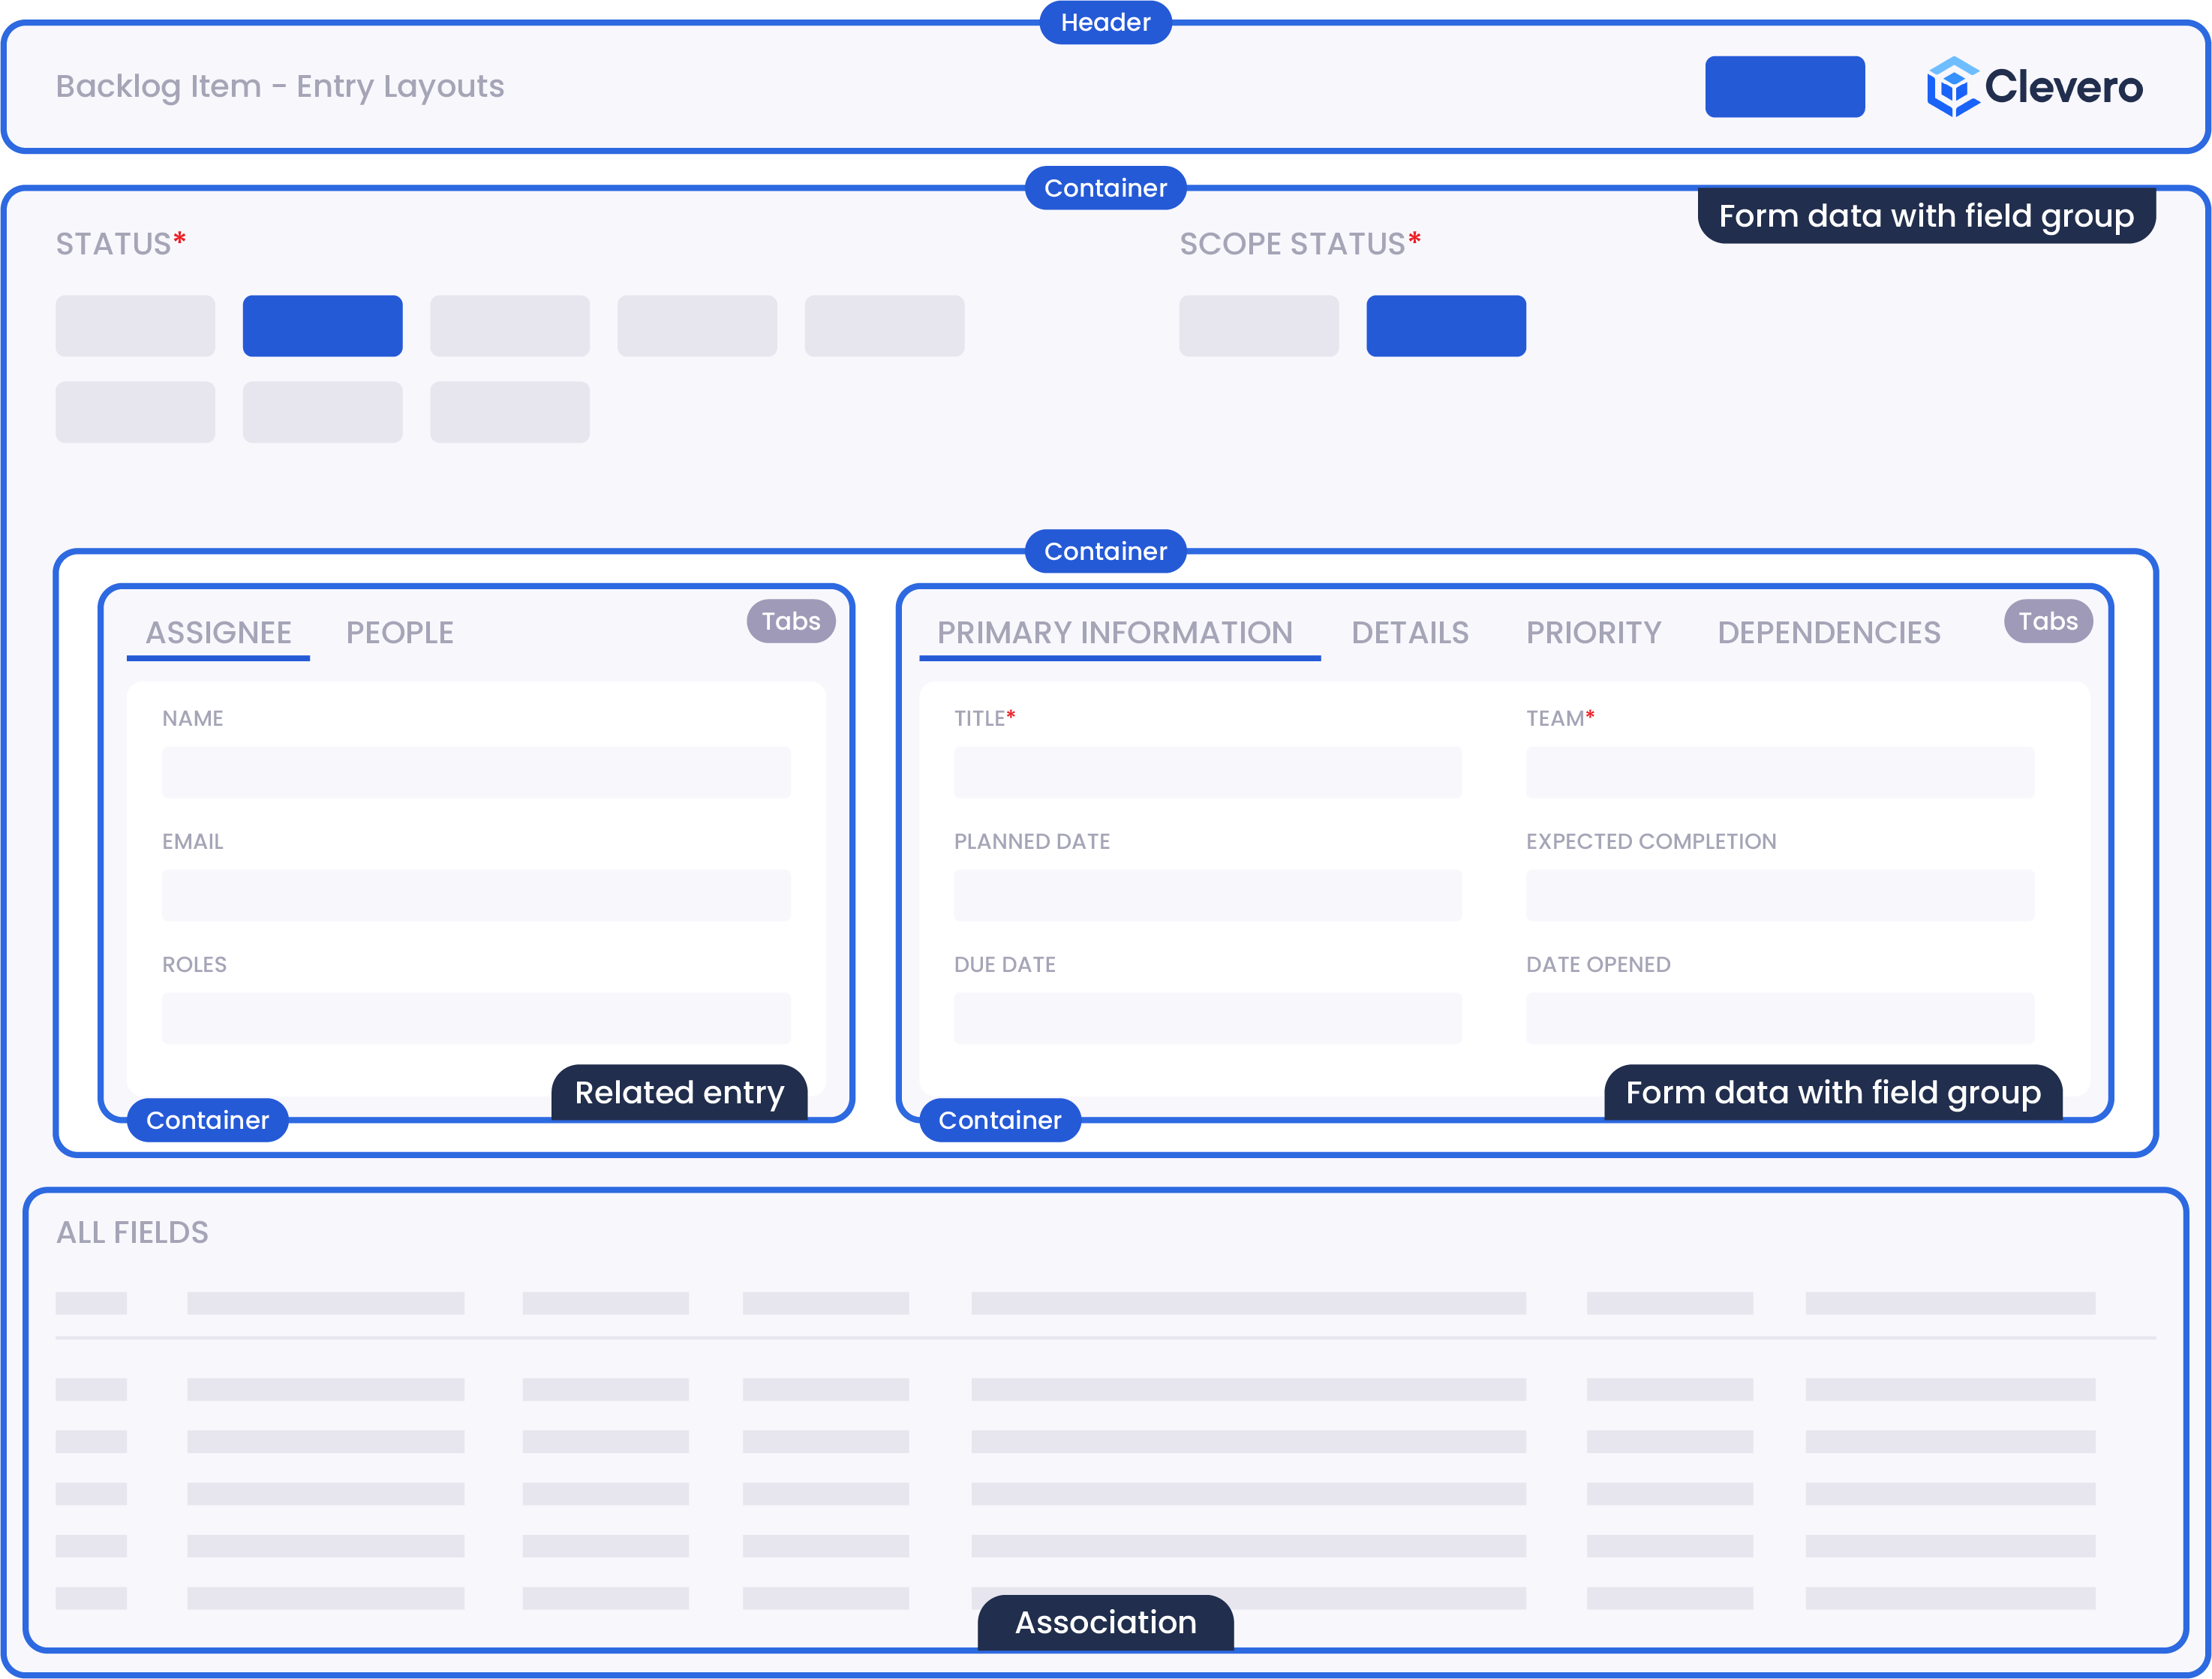2212x1679 pixels.
Task: Select the blue Scope Status option
Action: click(x=1445, y=326)
